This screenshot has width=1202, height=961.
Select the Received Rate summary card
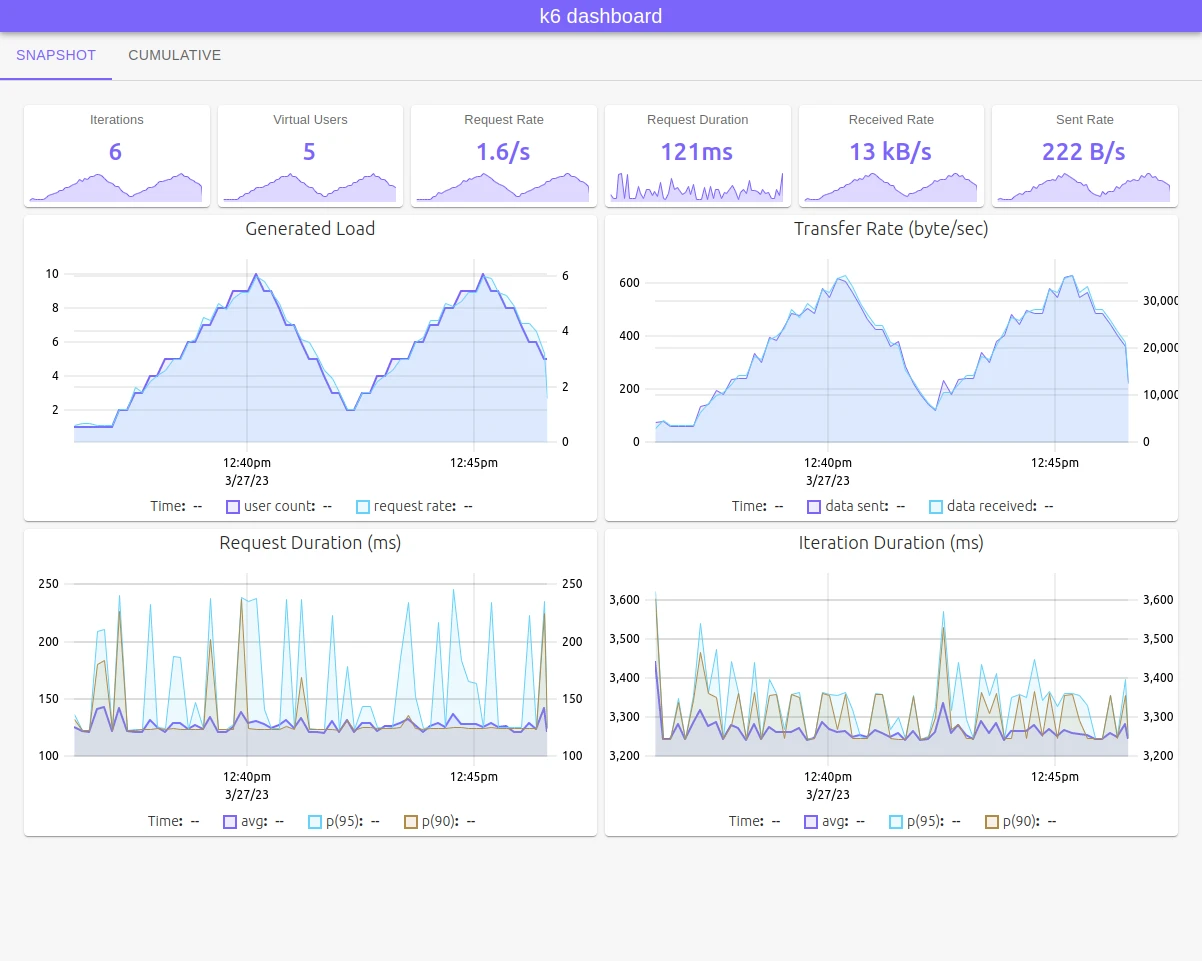[891, 156]
